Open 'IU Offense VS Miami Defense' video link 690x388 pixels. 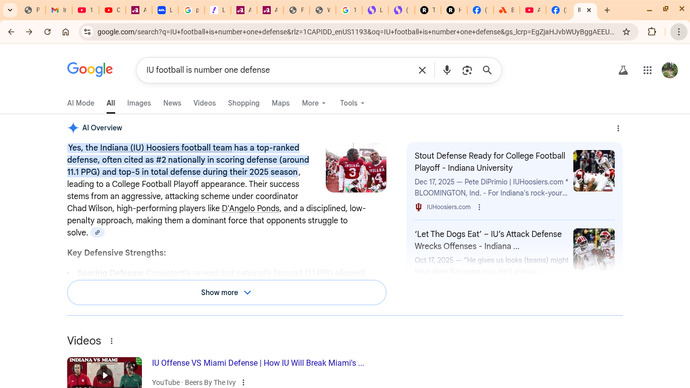(x=258, y=363)
